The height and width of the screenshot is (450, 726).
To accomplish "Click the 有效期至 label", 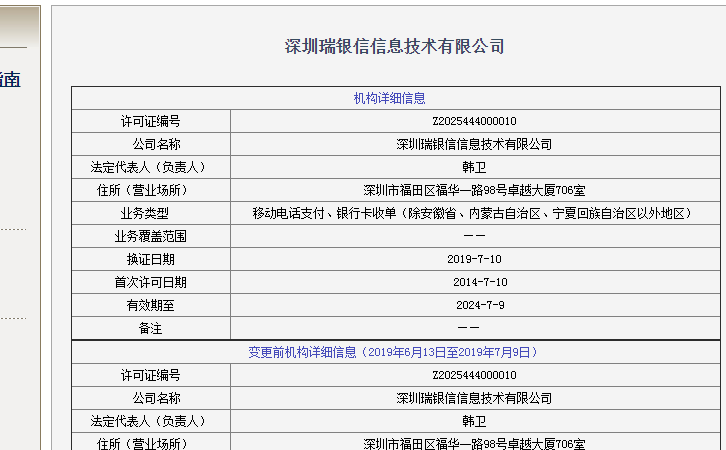I will (x=150, y=306).
